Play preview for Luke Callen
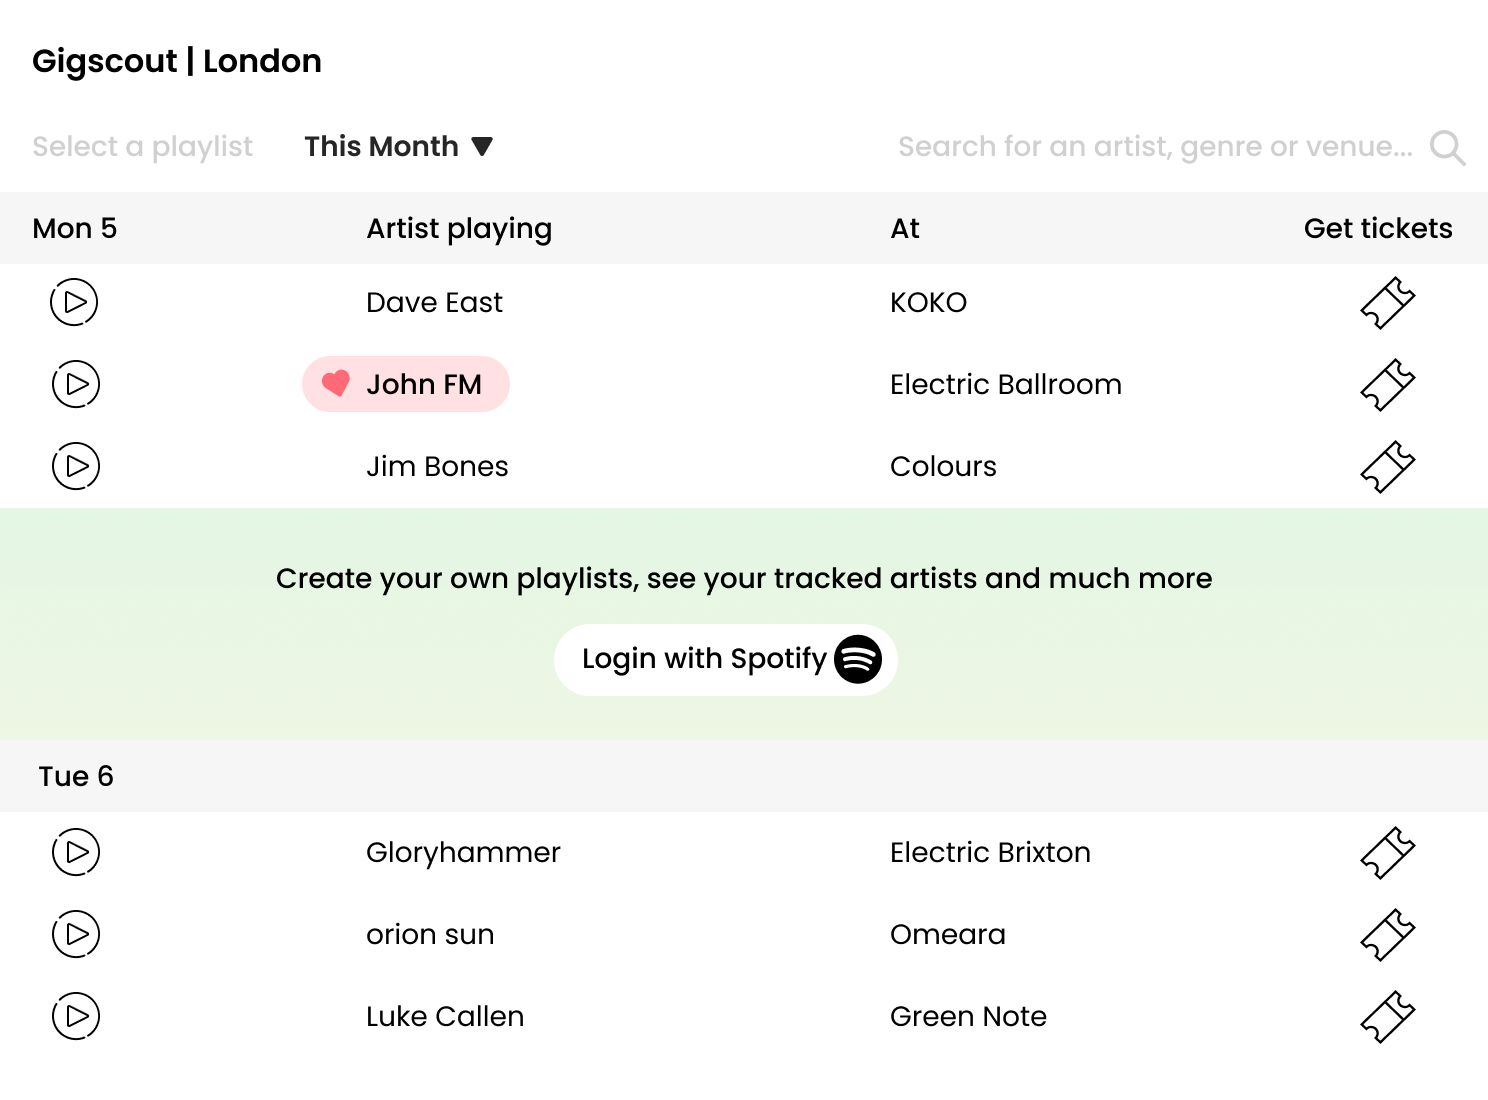 (75, 1016)
